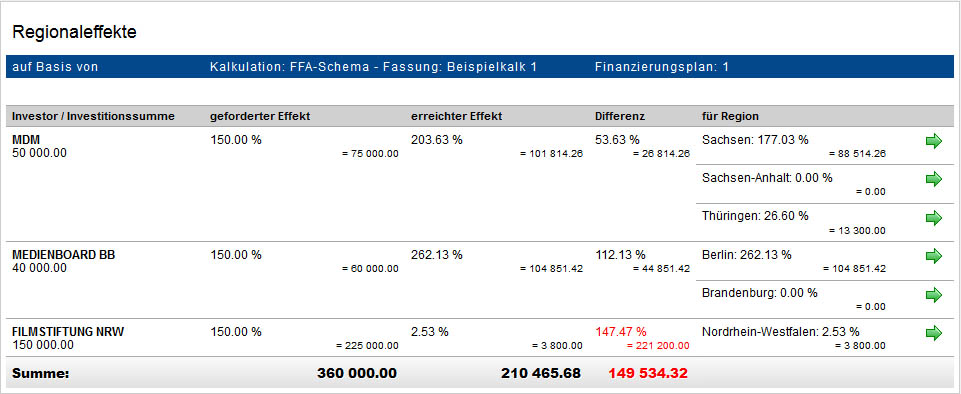Click the 'Differenz' column header
961x394 pixels.
pos(620,116)
